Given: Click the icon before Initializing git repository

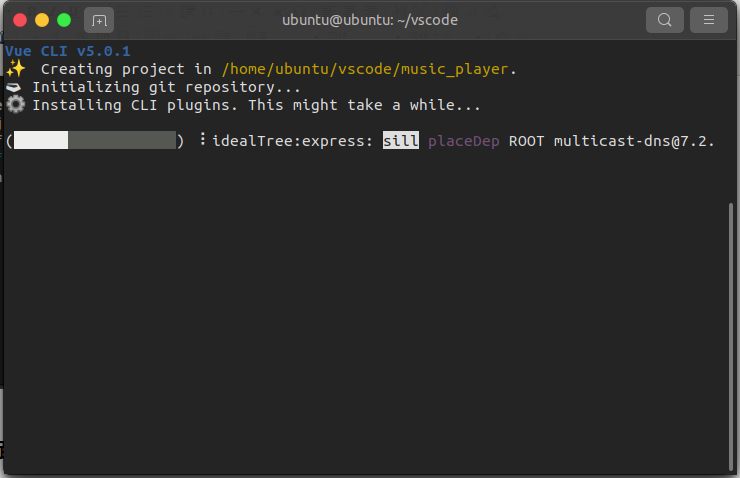Looking at the screenshot, I should [x=15, y=87].
